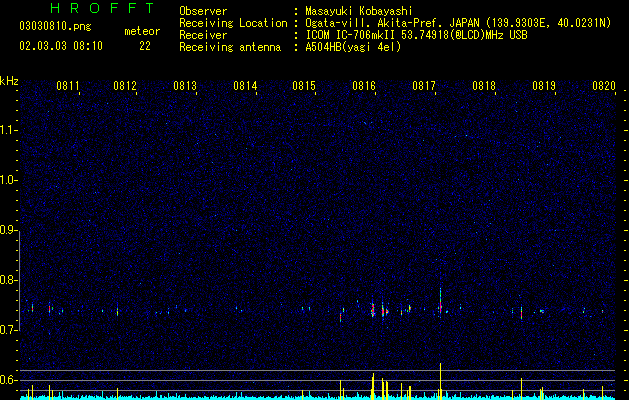Click the 1.1 kHz axis label
The image size is (629, 400).
coord(9,130)
